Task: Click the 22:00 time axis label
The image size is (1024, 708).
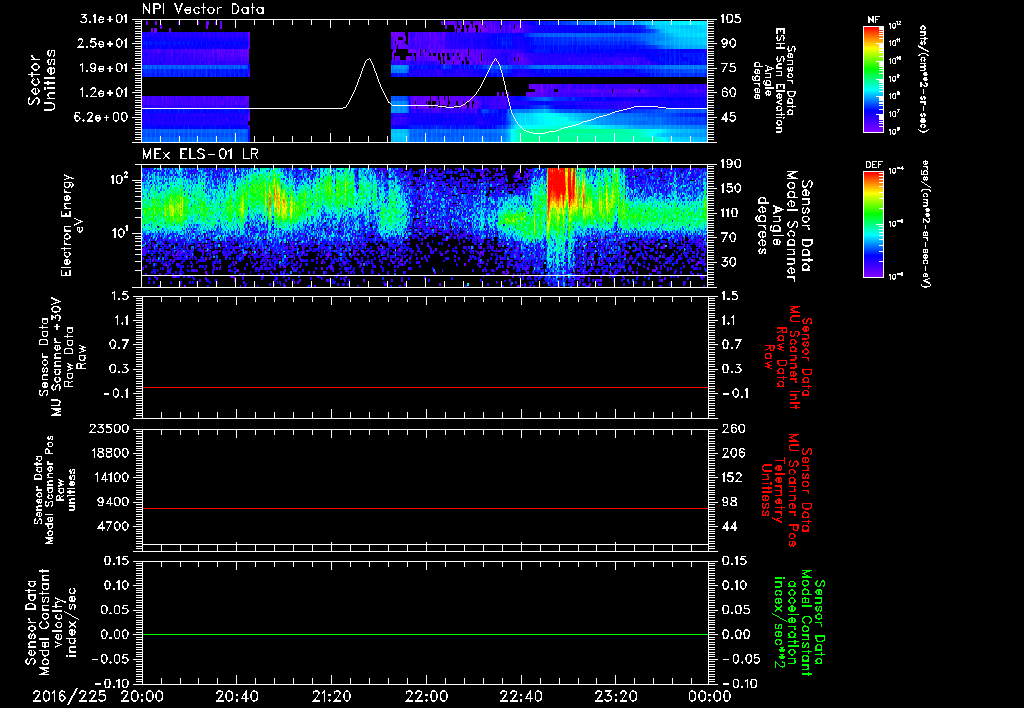Action: point(426,697)
